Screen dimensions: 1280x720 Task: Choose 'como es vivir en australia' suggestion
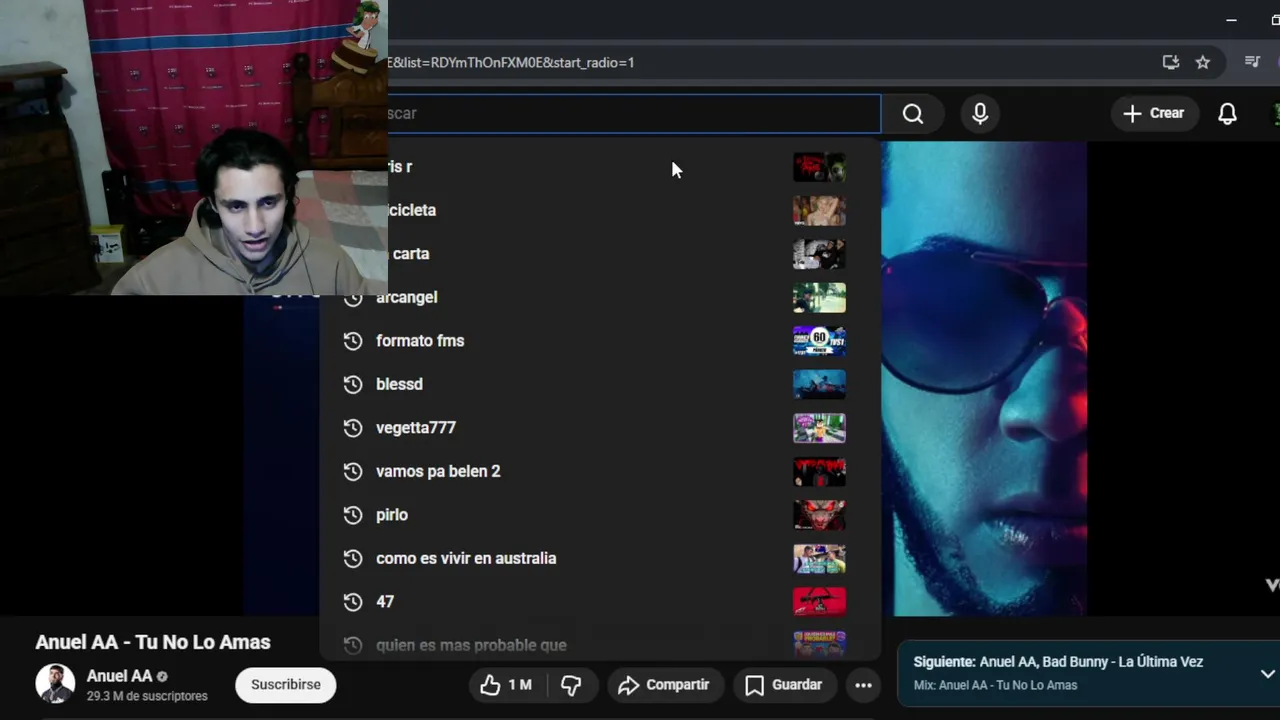600,558
